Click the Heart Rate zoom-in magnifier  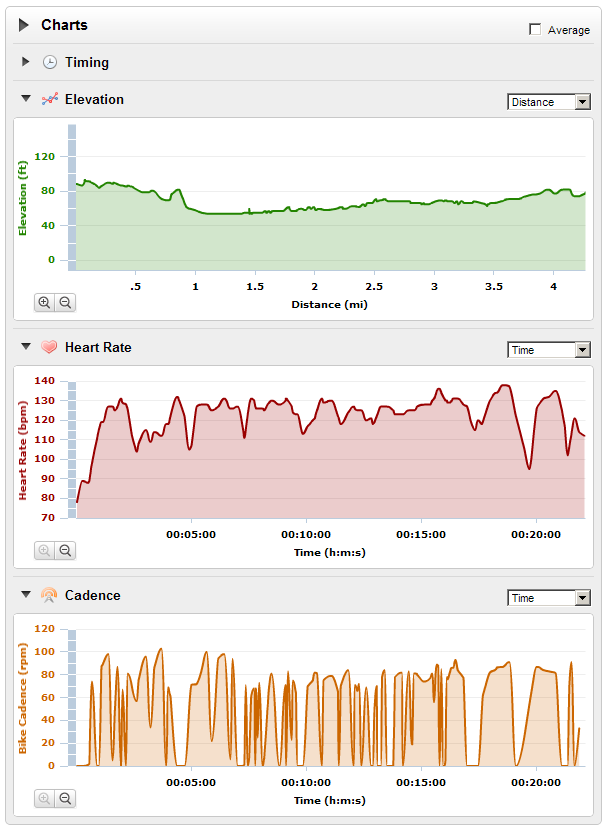[44, 550]
